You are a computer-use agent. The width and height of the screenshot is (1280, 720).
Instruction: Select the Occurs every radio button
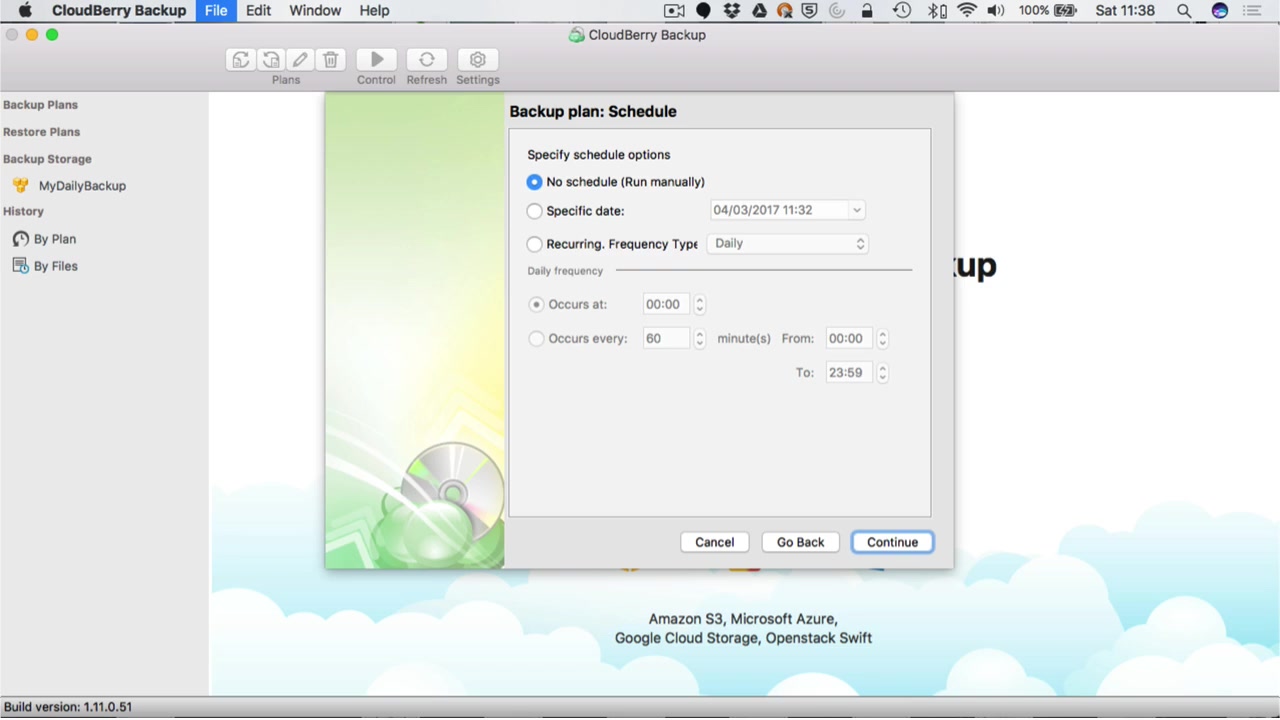pos(536,339)
